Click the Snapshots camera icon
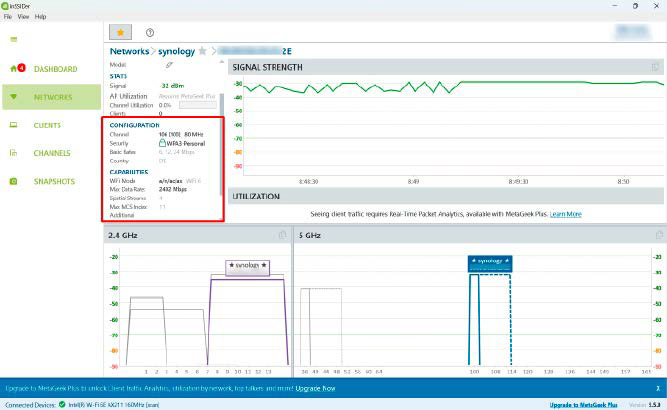Screen dimensions: 667x410 tap(14, 181)
